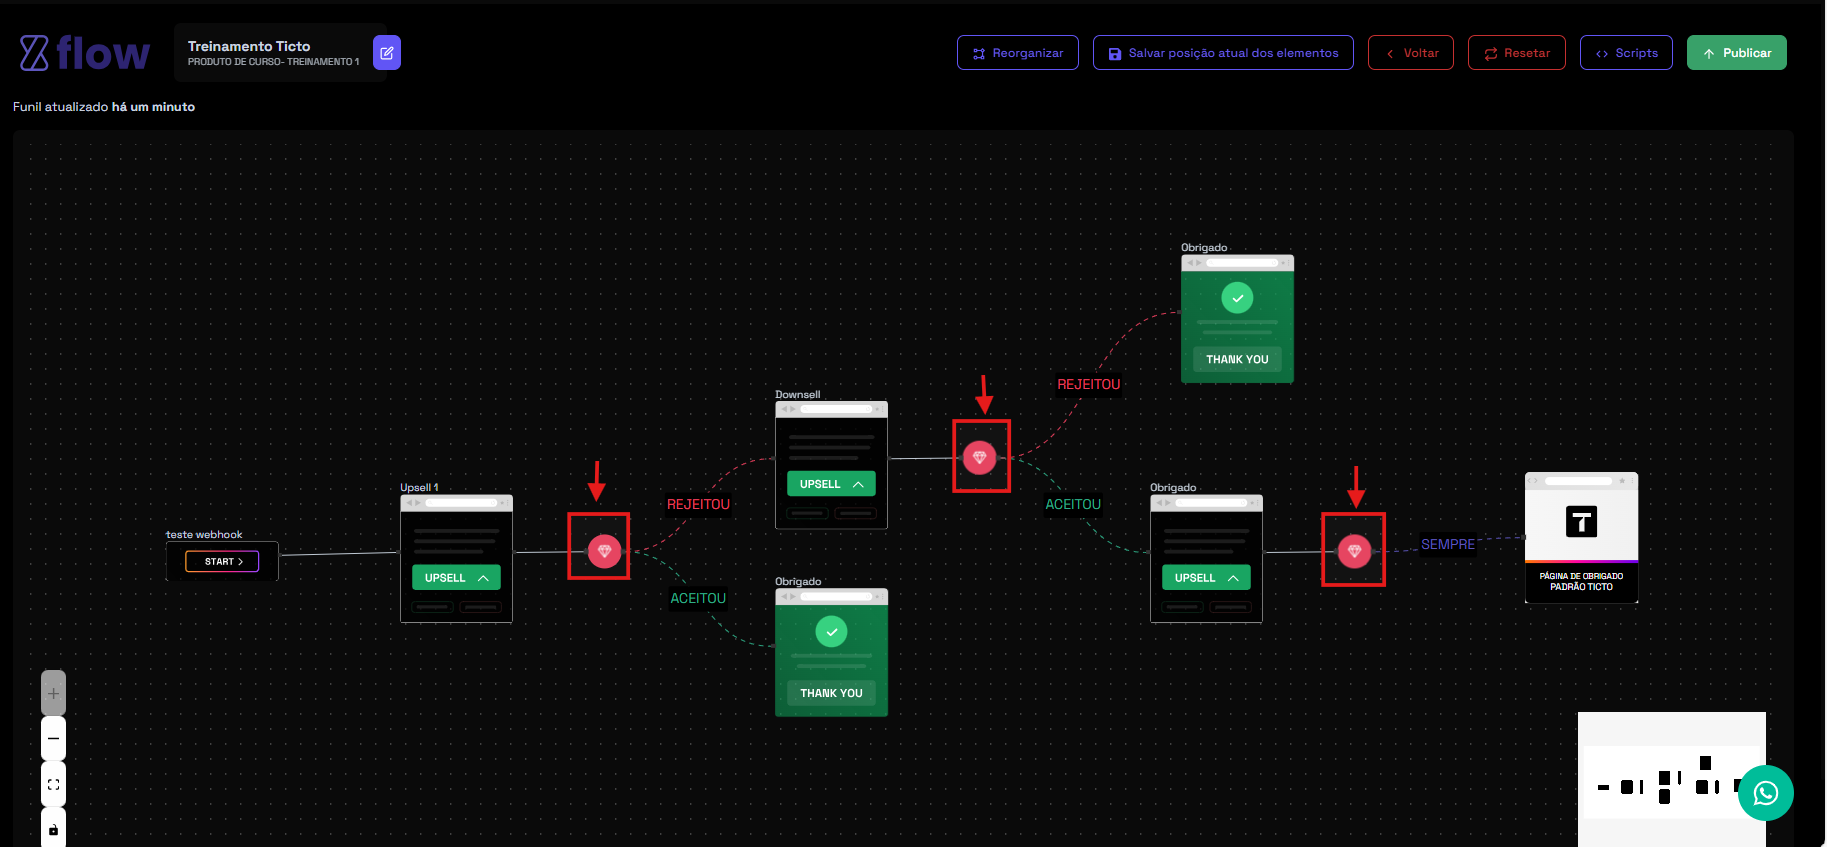Click the fit view icon
The width and height of the screenshot is (1827, 847).
click(x=54, y=785)
